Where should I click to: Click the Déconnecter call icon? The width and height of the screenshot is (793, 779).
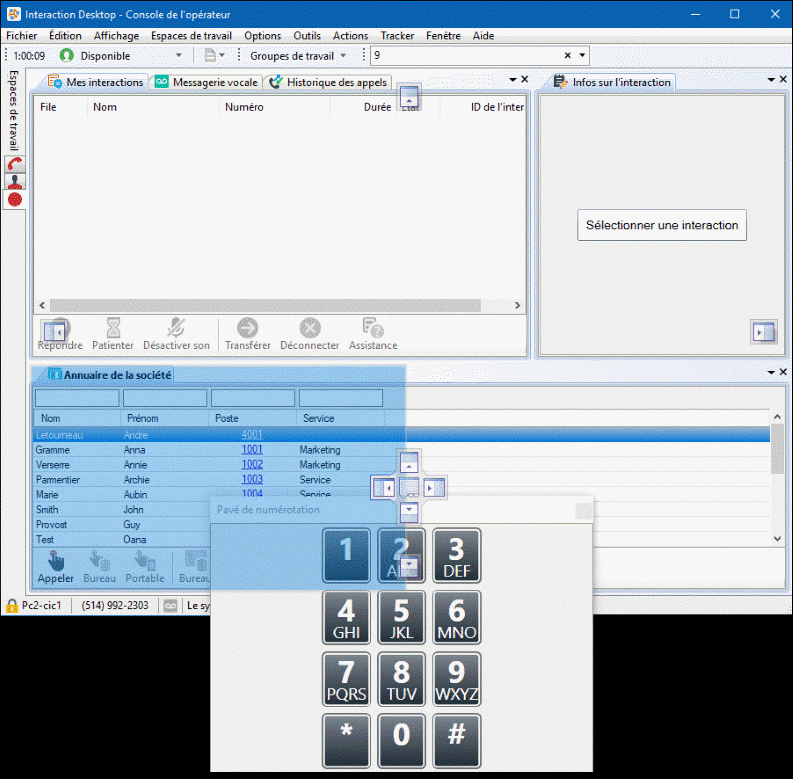click(310, 328)
